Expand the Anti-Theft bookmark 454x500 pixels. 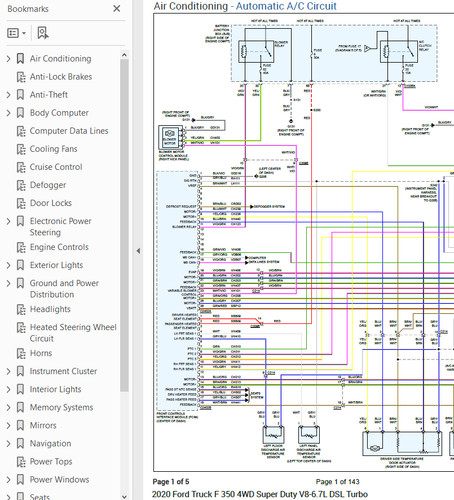9,95
